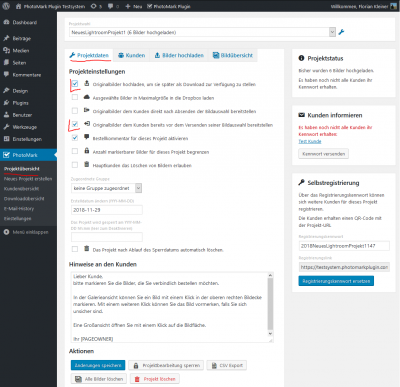
Task: Open the site home icon PhotoMark Plugin Testsystem
Action: (x=50, y=6)
